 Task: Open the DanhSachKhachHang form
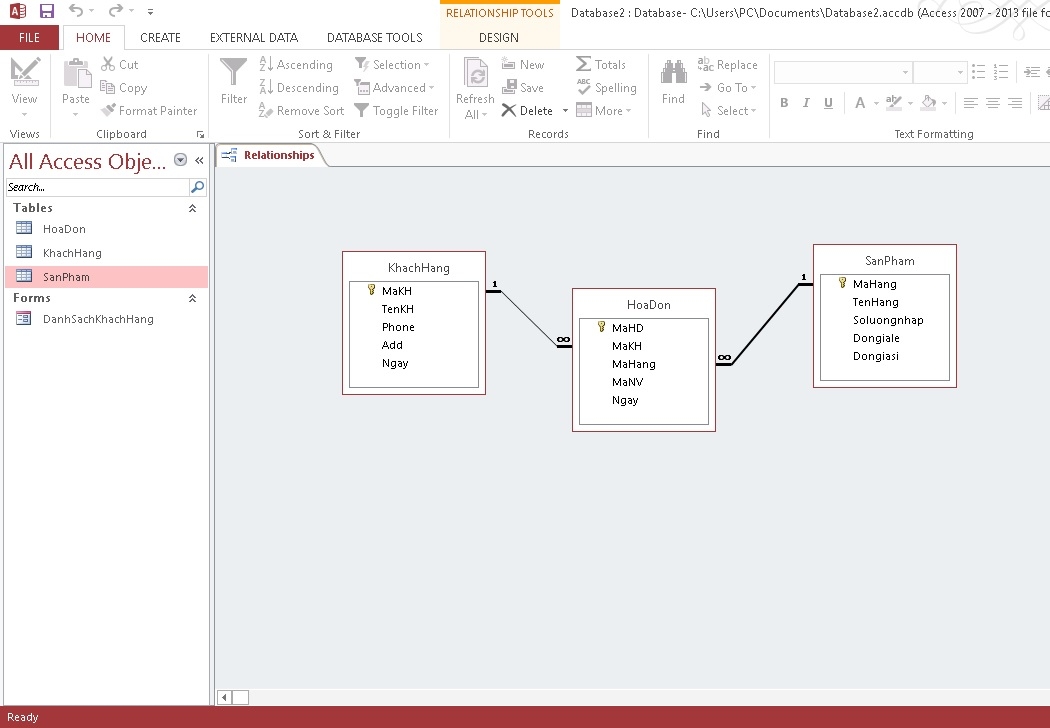98,319
